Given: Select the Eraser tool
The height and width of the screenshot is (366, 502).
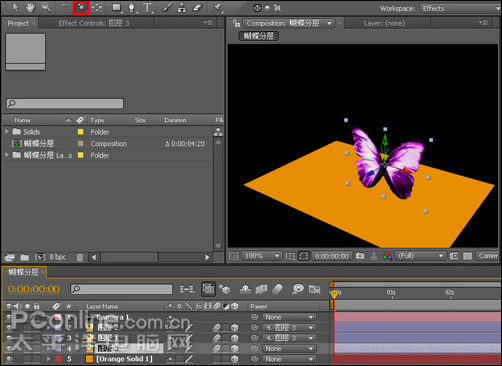Looking at the screenshot, I should (x=198, y=8).
